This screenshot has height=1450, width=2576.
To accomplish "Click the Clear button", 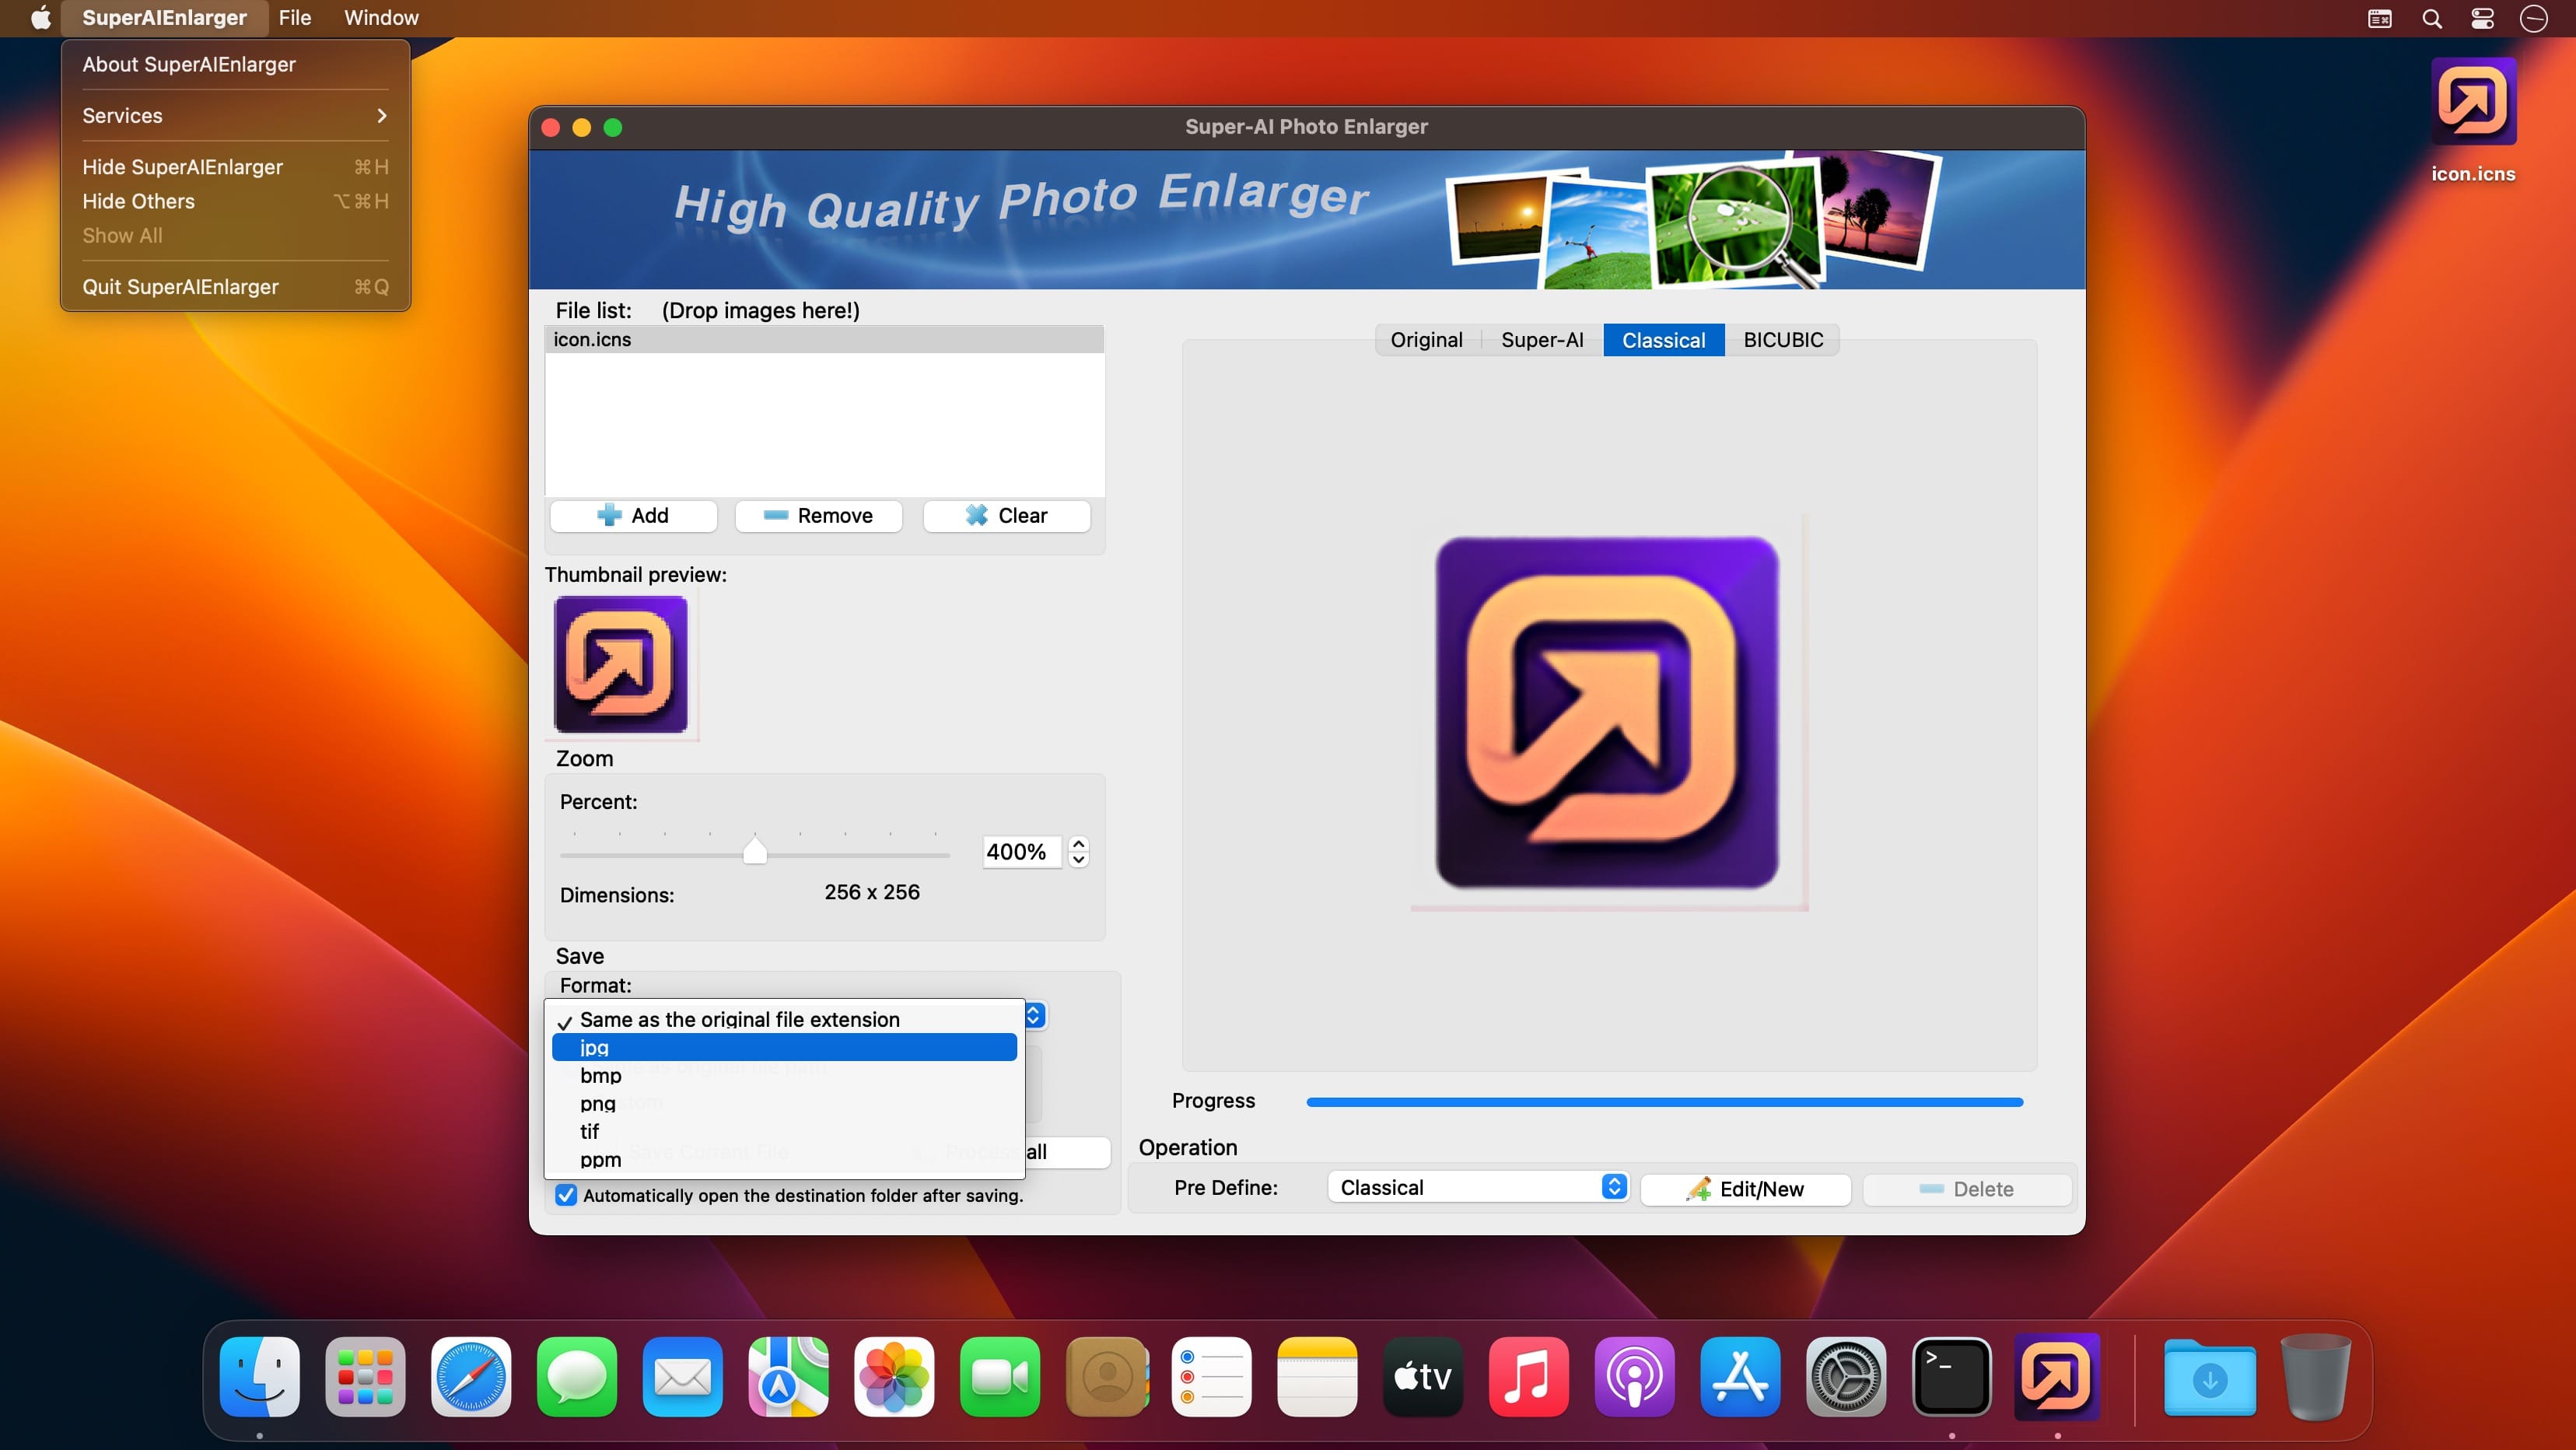I will pyautogui.click(x=1006, y=516).
